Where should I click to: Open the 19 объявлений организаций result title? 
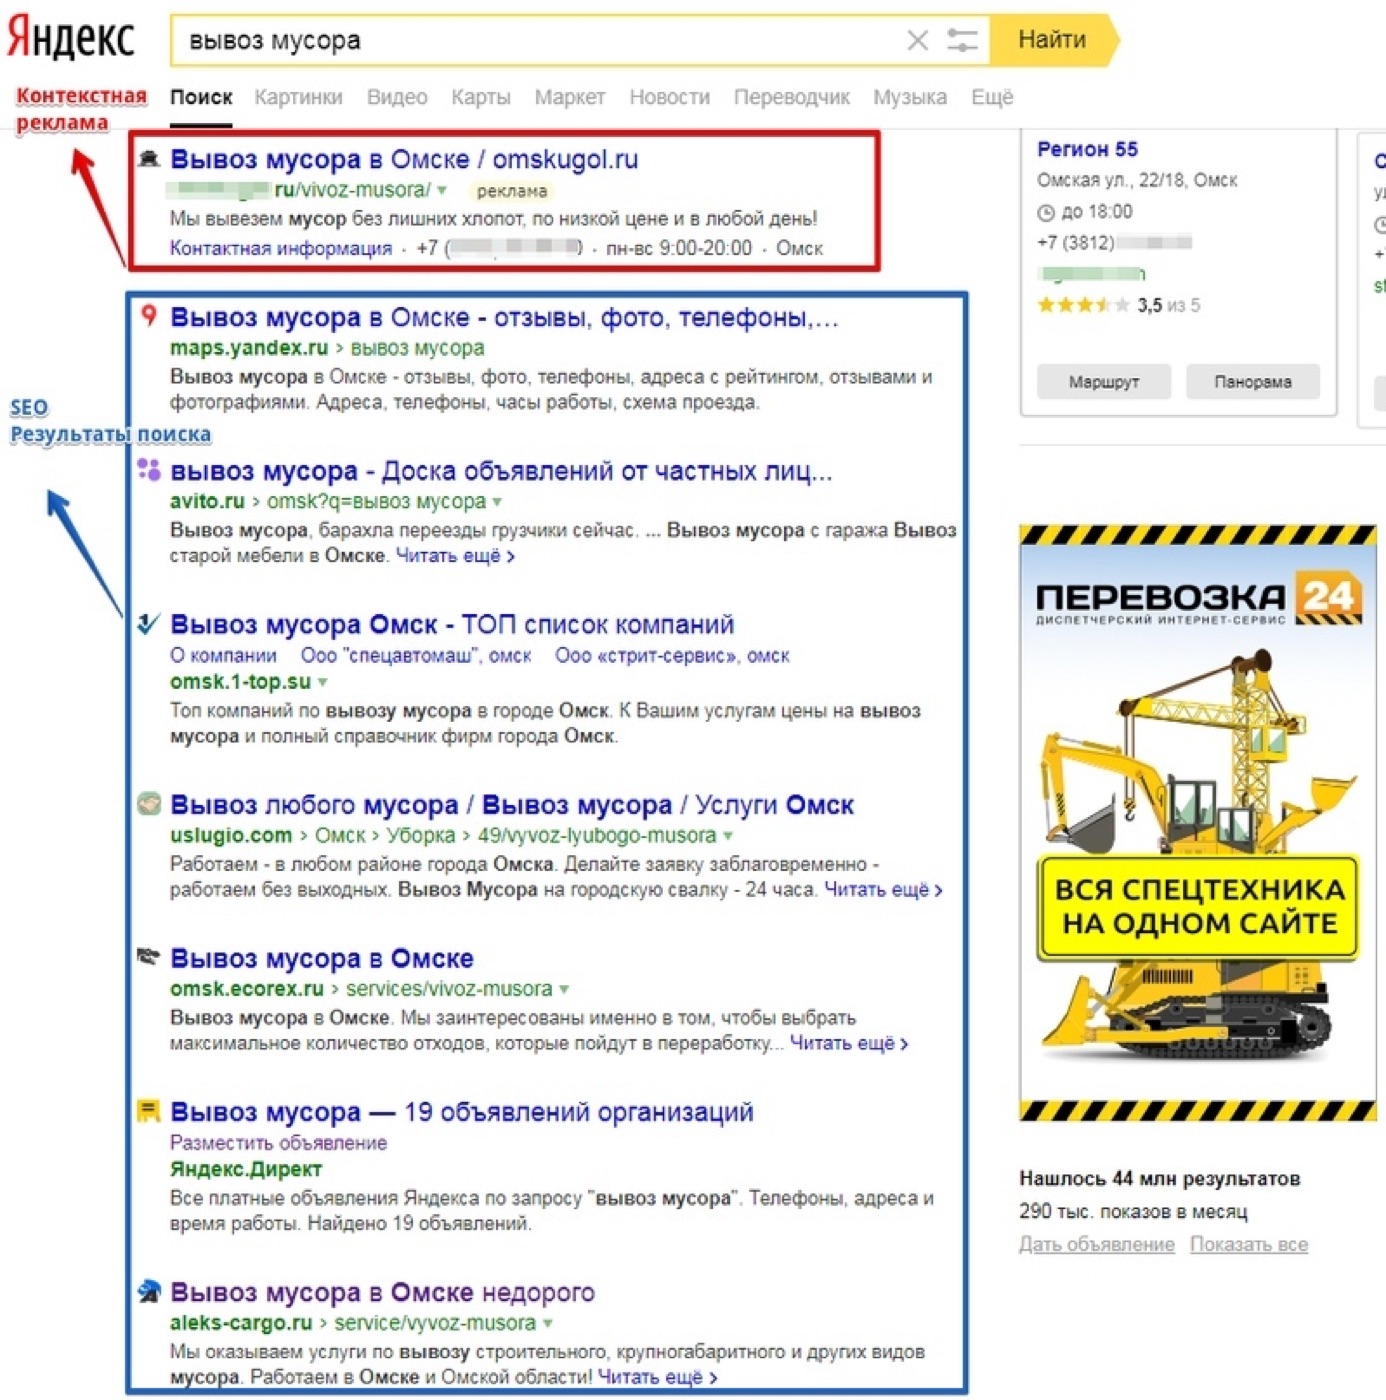[x=462, y=1112]
